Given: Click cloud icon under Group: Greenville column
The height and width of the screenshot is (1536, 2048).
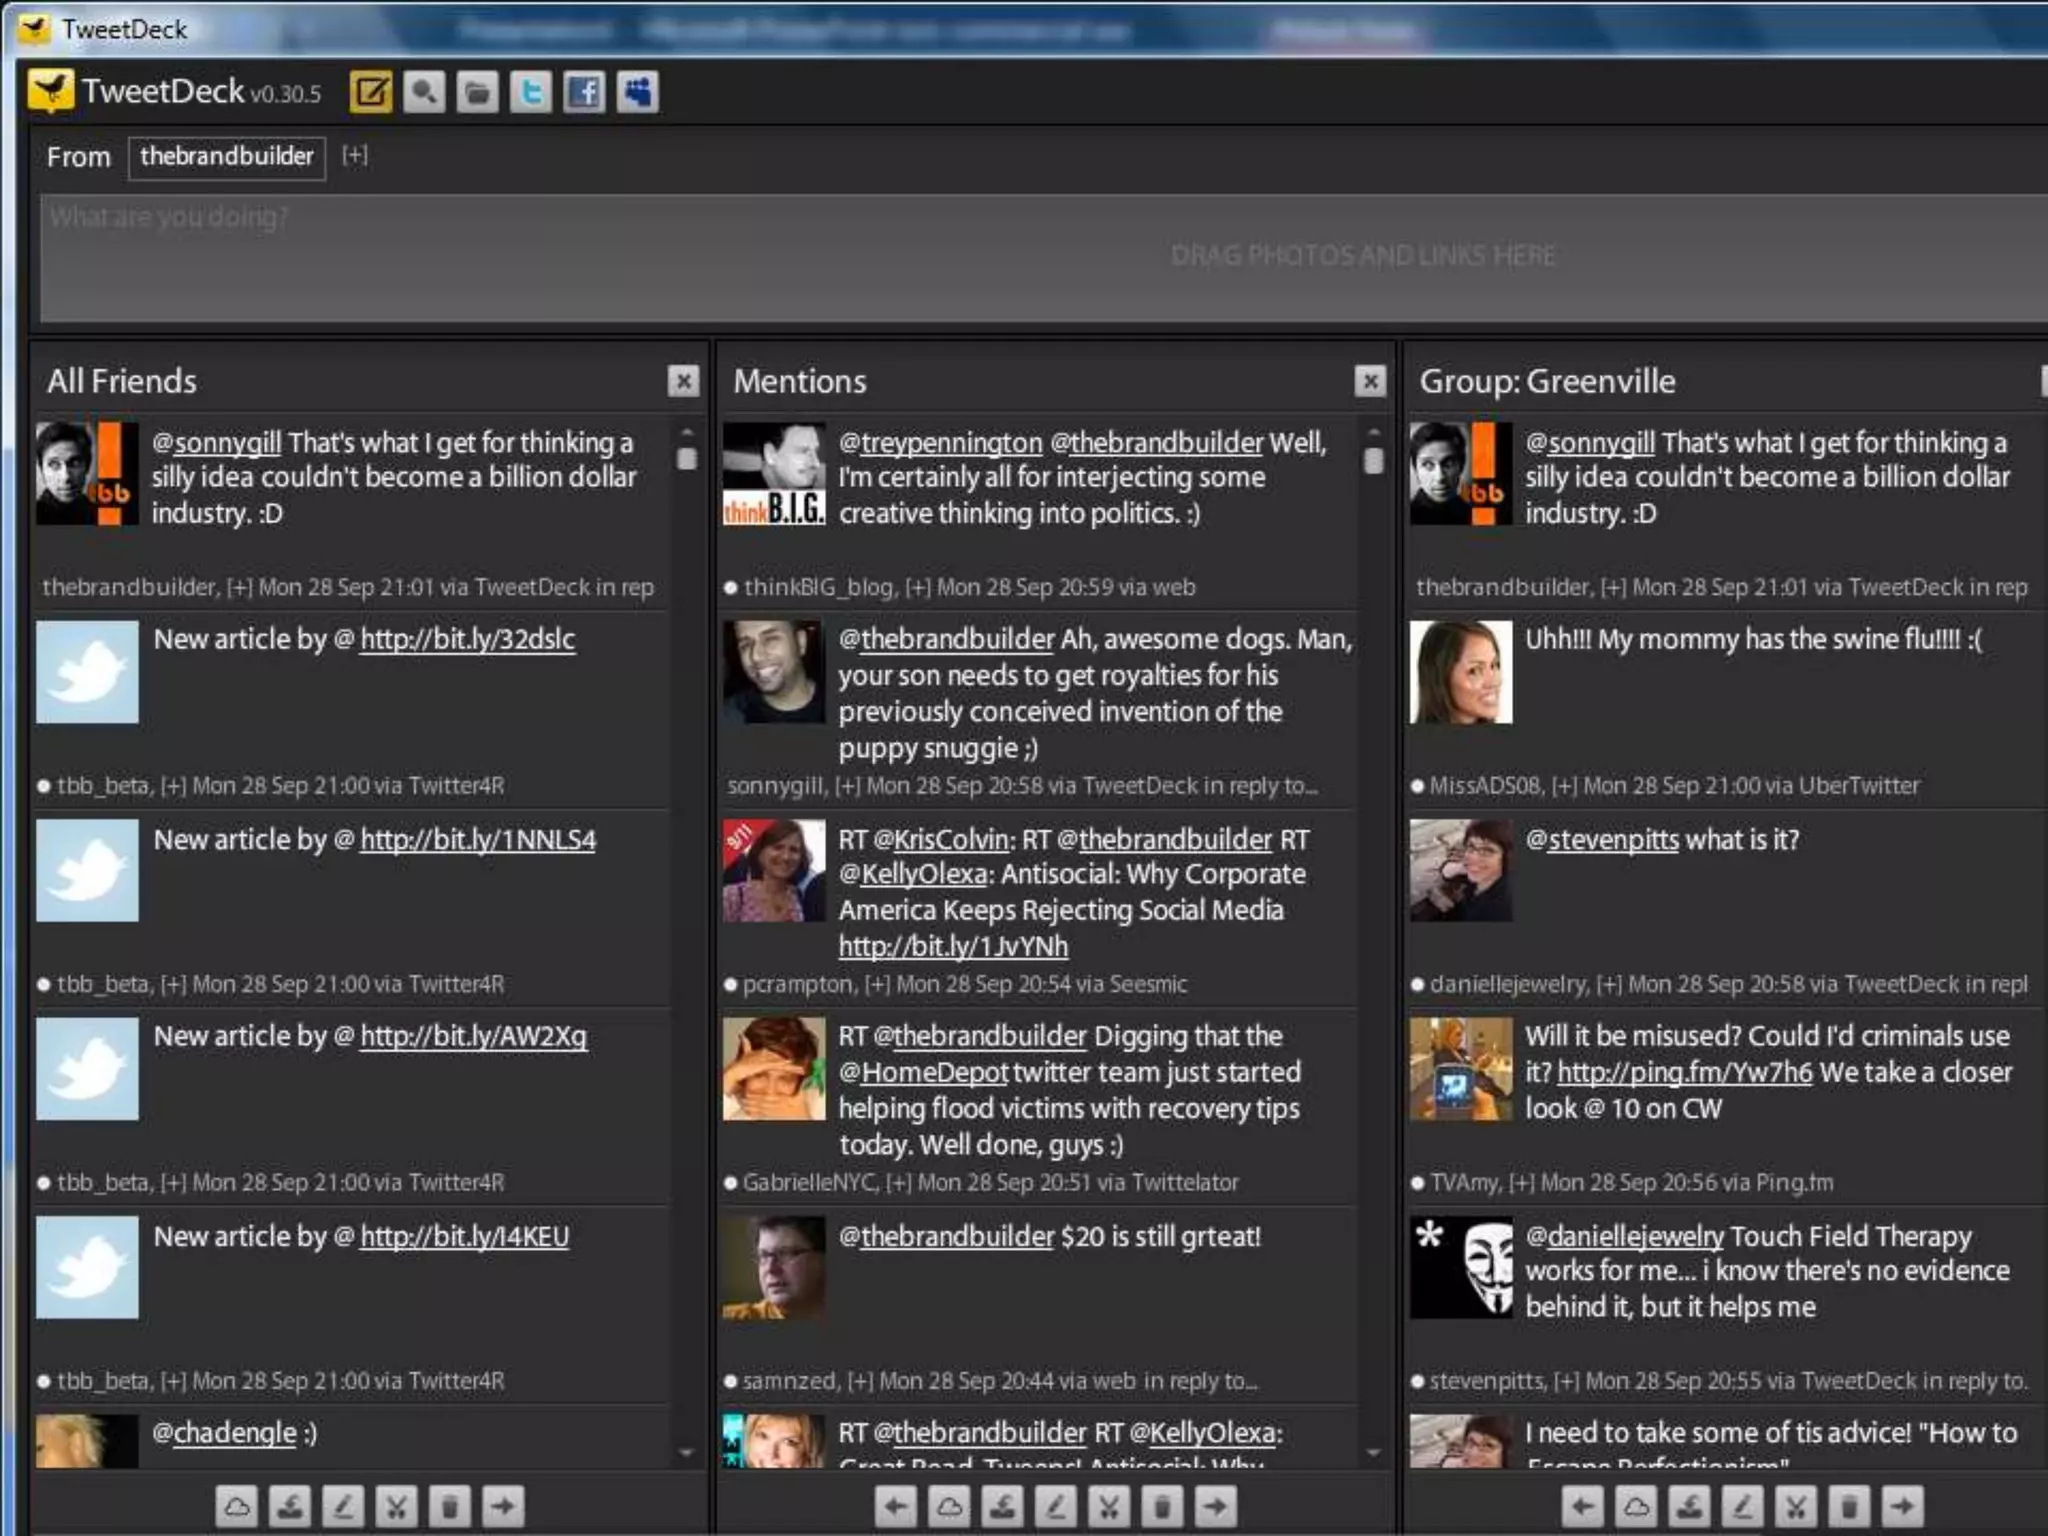Looking at the screenshot, I should [1636, 1506].
